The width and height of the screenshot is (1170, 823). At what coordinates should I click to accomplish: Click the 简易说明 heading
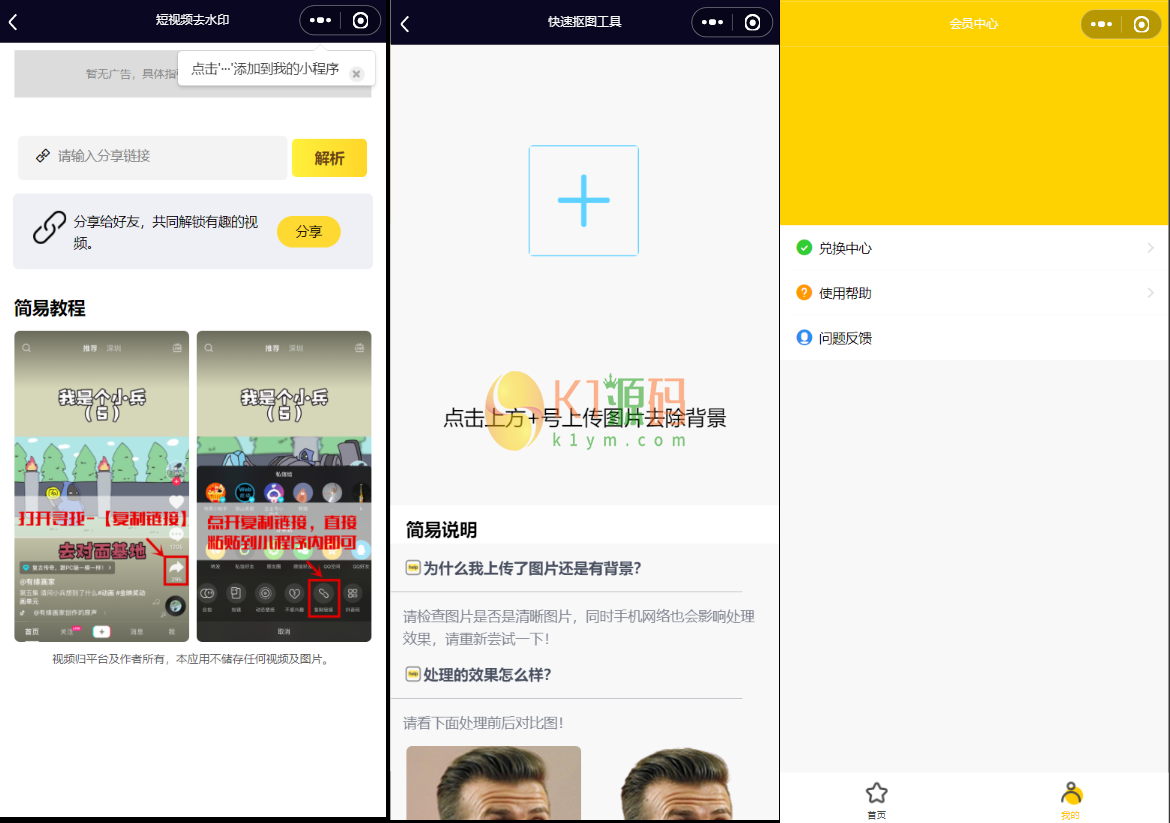click(x=441, y=530)
